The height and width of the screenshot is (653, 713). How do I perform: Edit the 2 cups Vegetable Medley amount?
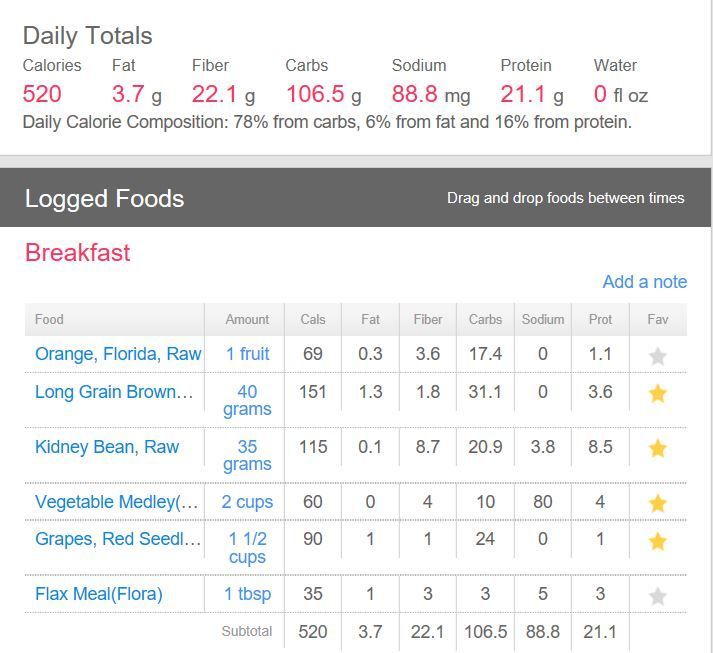pos(247,502)
